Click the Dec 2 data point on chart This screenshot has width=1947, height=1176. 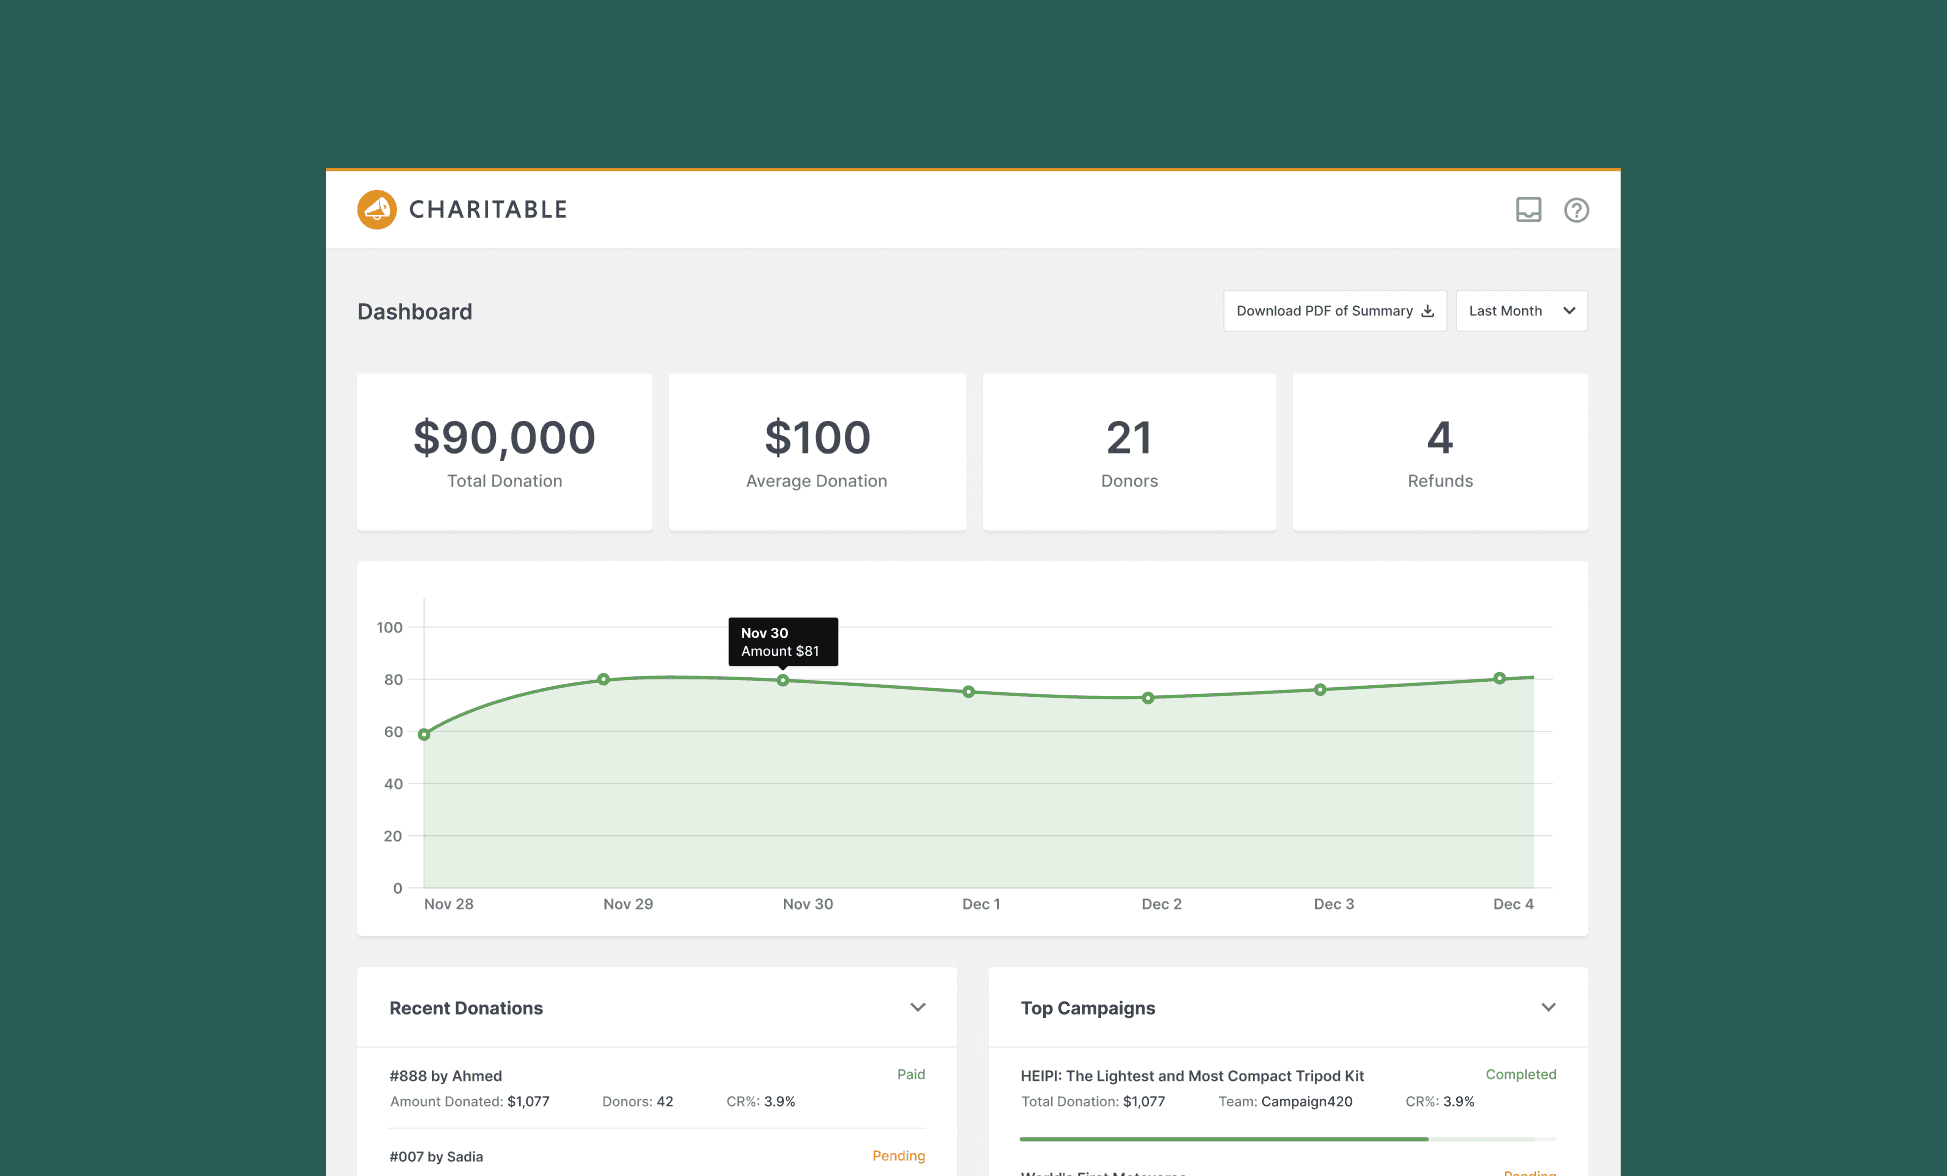(1148, 698)
